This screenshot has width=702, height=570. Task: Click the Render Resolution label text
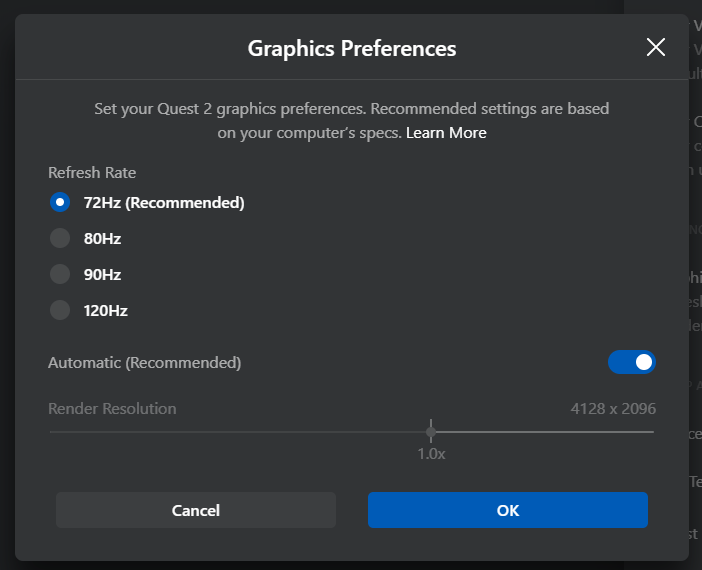pos(112,408)
